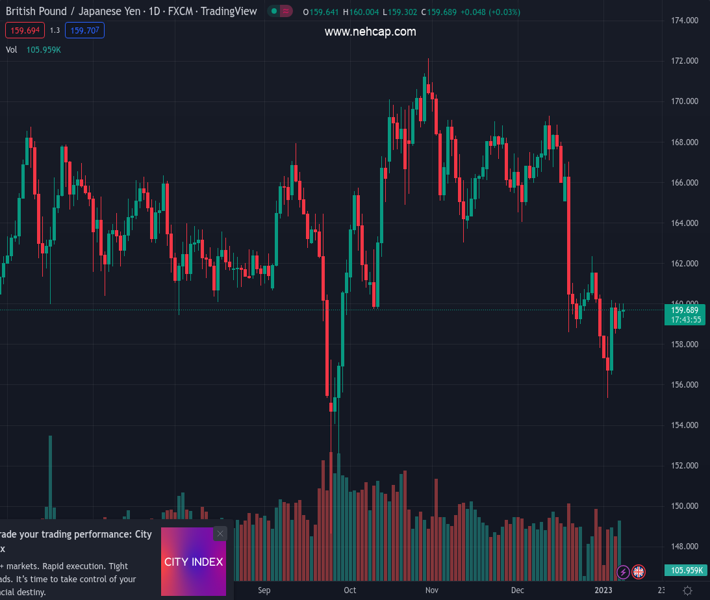Click the blue buy price 159.707
This screenshot has height=600, width=710.
point(85,31)
